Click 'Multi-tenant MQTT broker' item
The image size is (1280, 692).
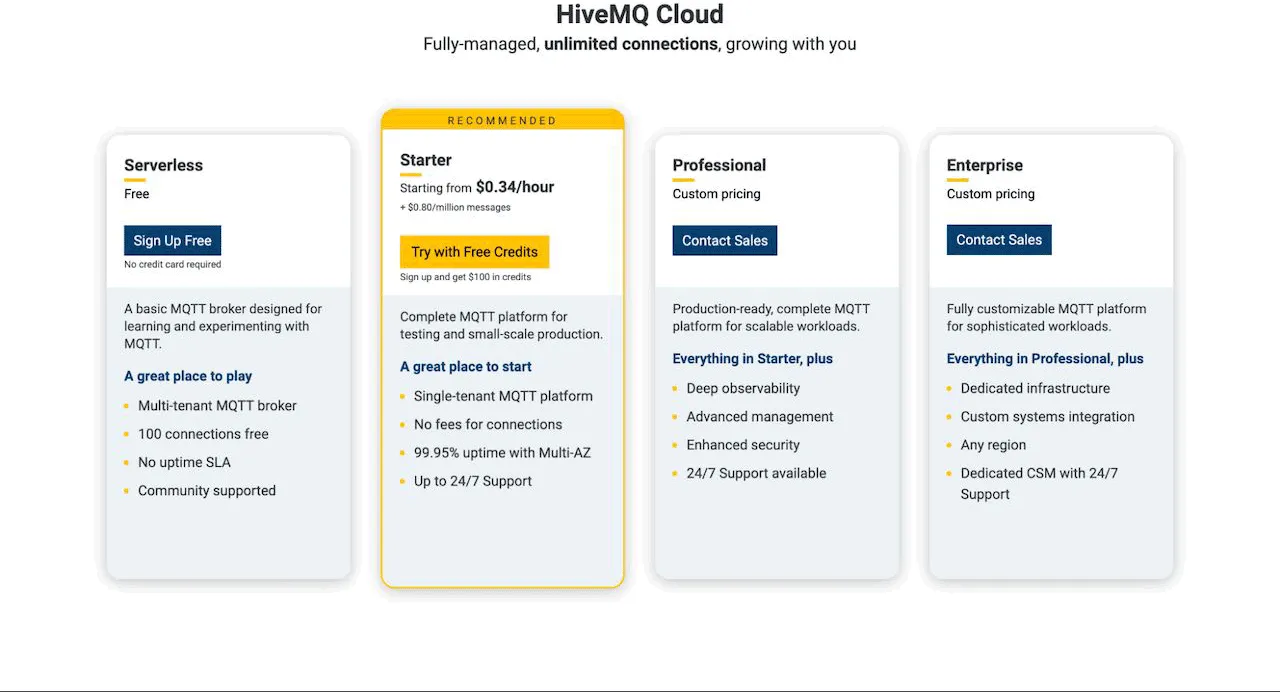[x=217, y=406]
